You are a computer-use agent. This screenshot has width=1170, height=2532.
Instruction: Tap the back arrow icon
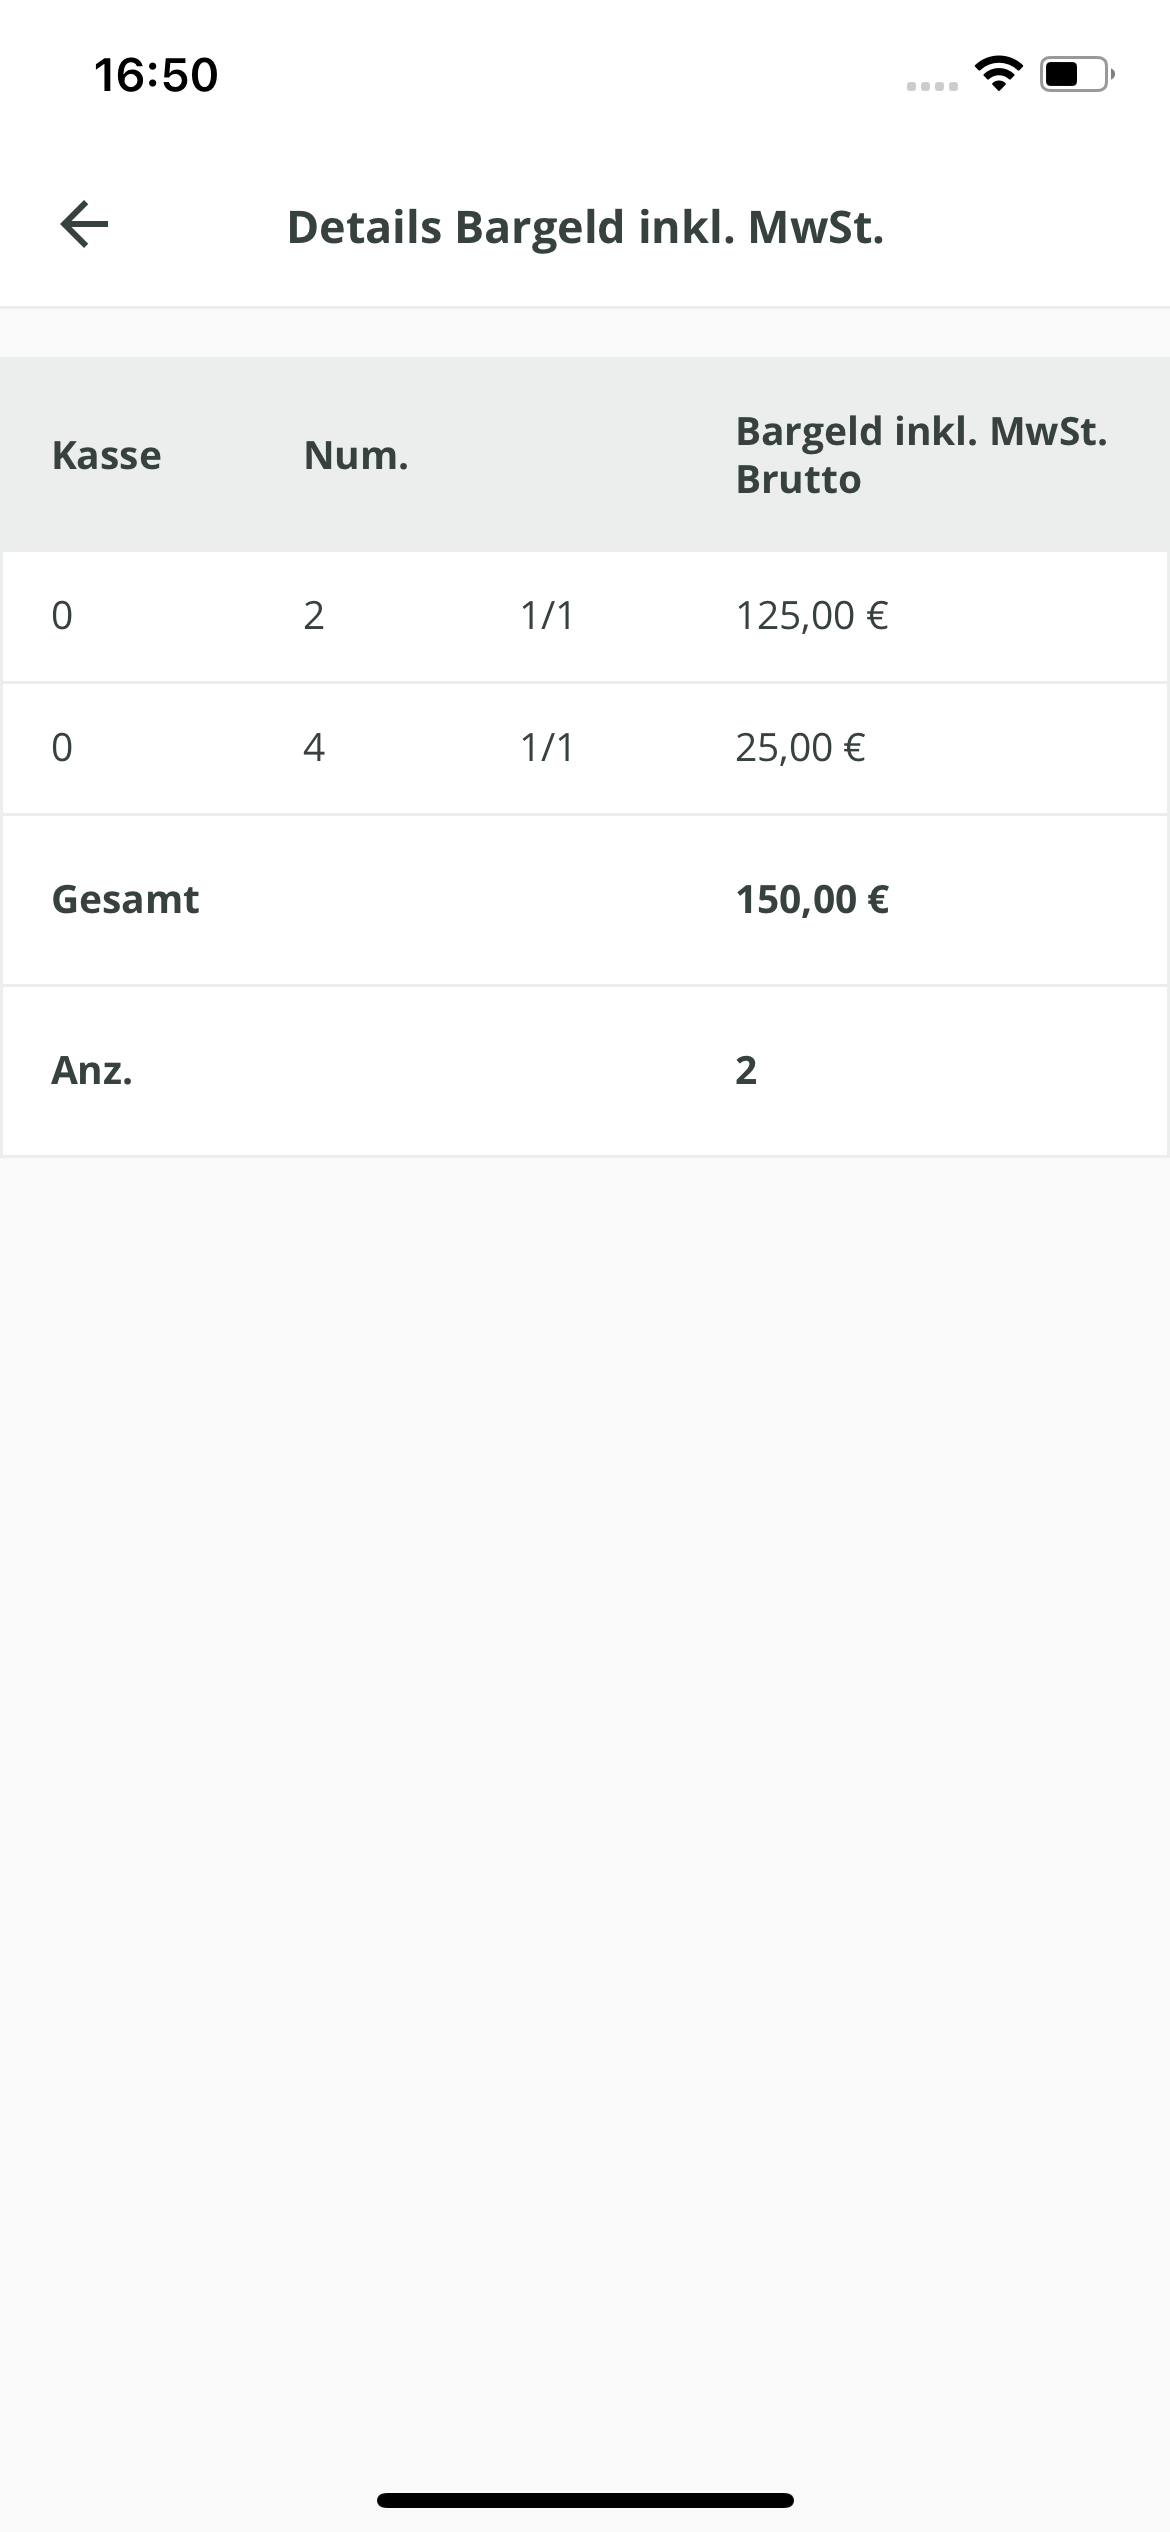coord(84,224)
